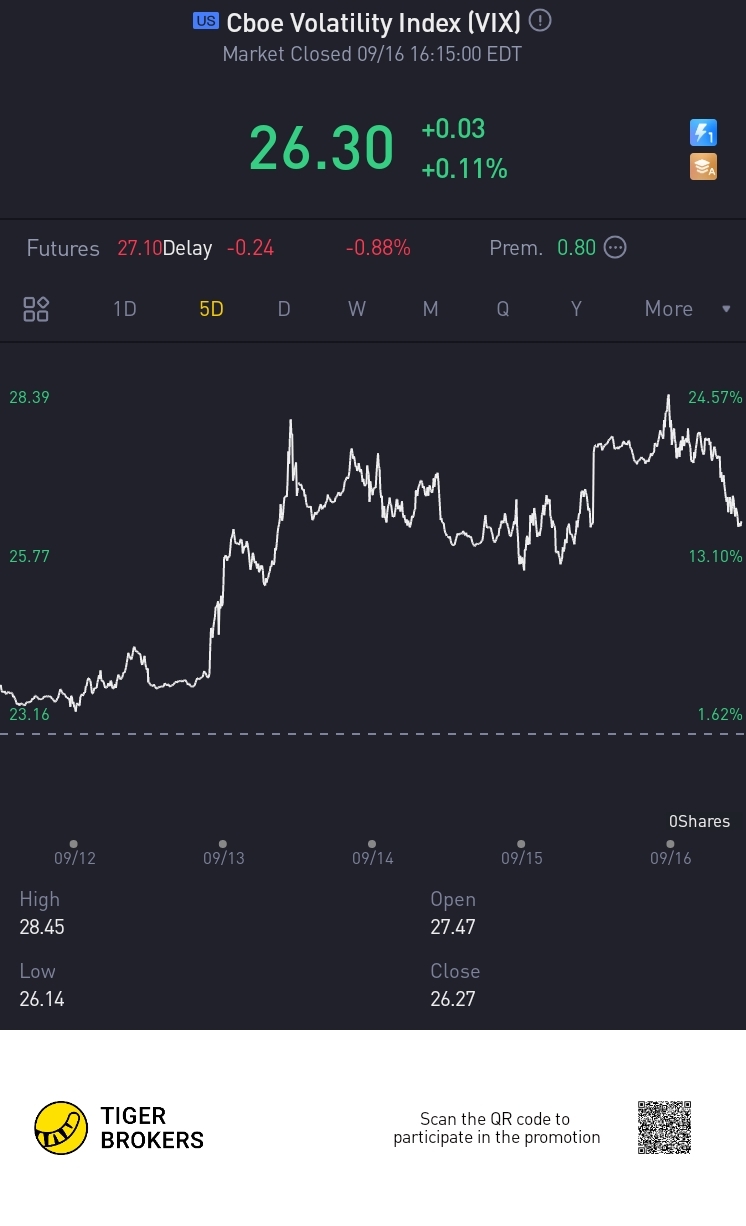The height and width of the screenshot is (1226, 746).
Task: Switch to daily D candles tab
Action: click(284, 309)
